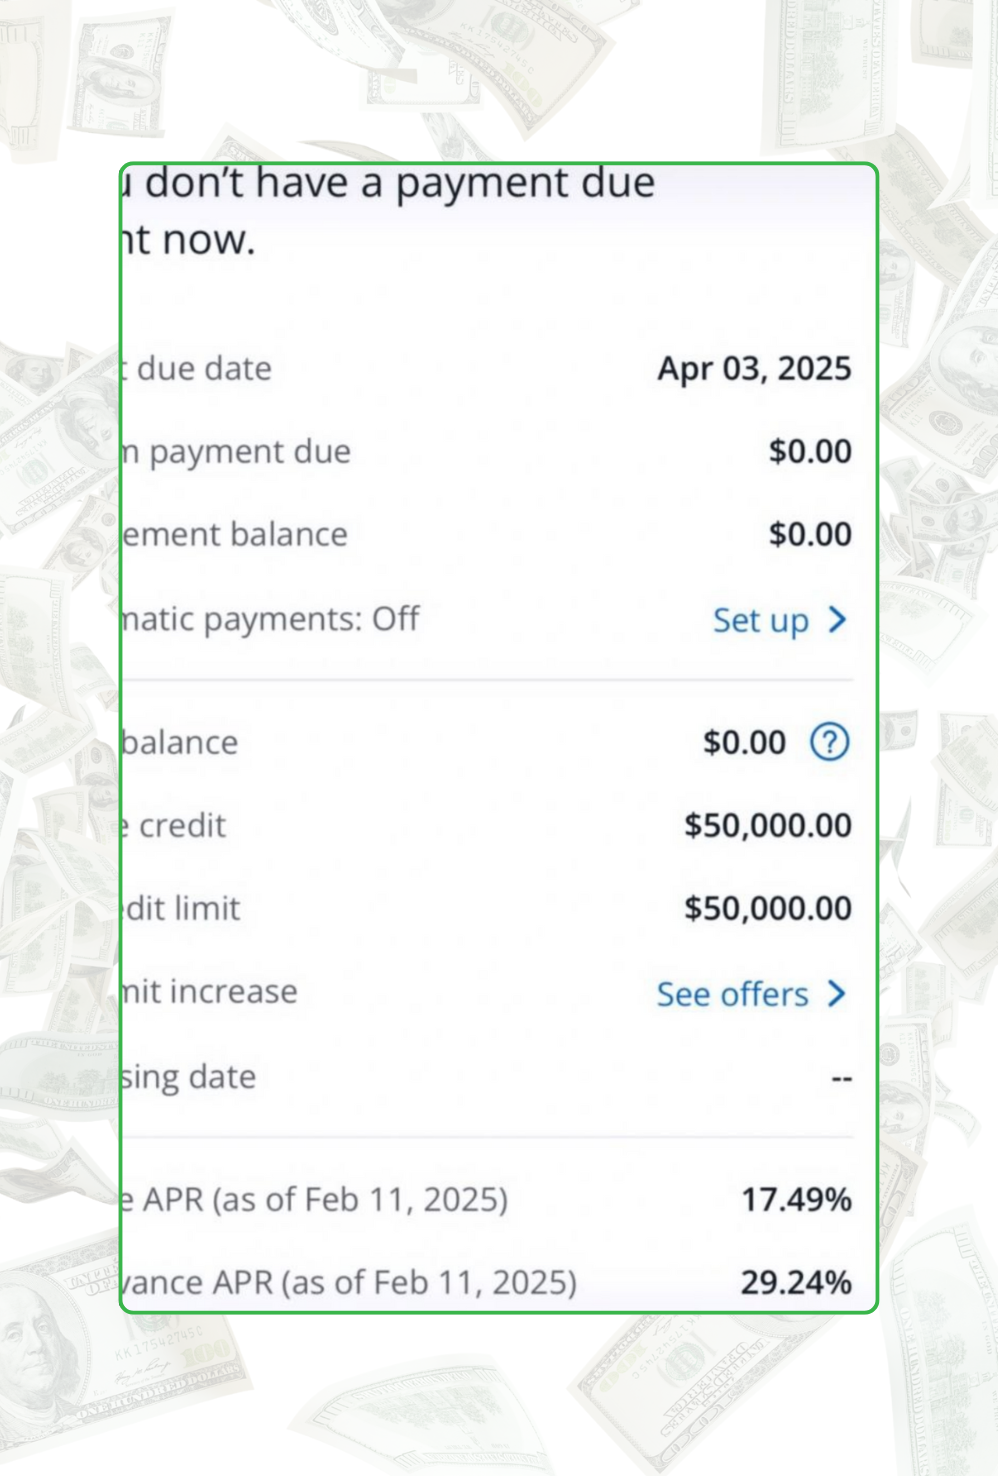Click the closing date dashes value
The width and height of the screenshot is (998, 1476).
coord(842,1078)
